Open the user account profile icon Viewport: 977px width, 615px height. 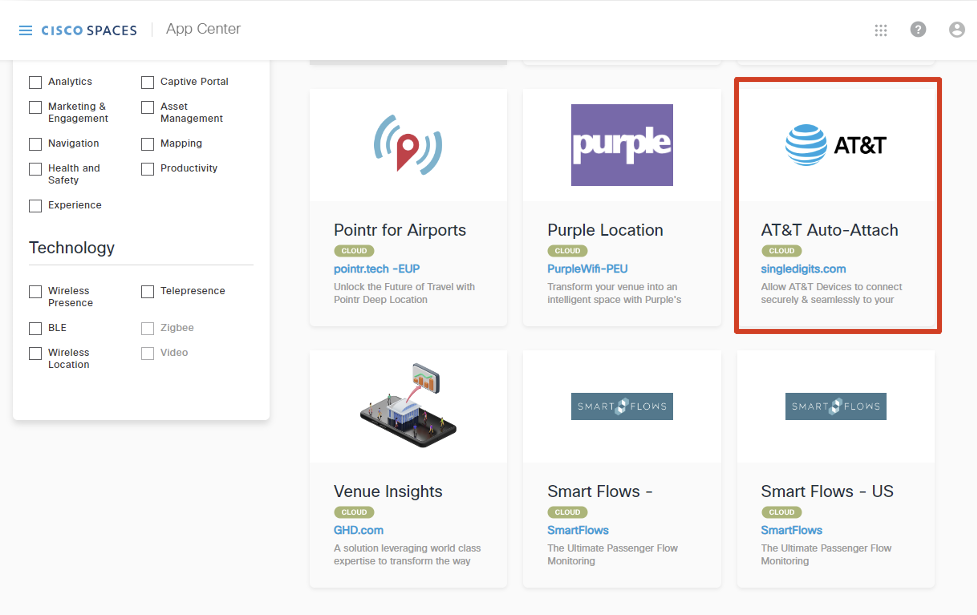pyautogui.click(x=956, y=30)
